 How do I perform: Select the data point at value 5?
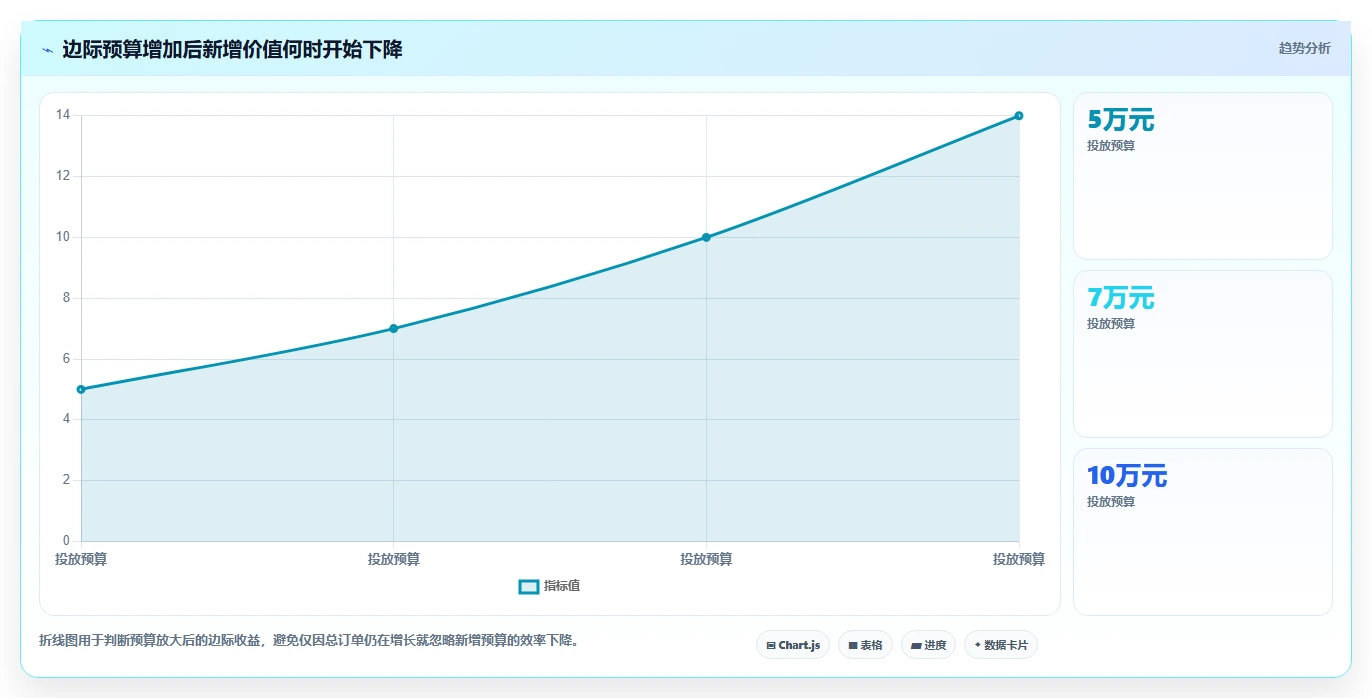(81, 389)
